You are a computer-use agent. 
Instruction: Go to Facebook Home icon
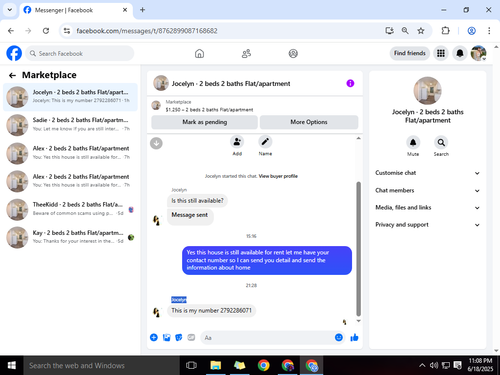pyautogui.click(x=199, y=53)
